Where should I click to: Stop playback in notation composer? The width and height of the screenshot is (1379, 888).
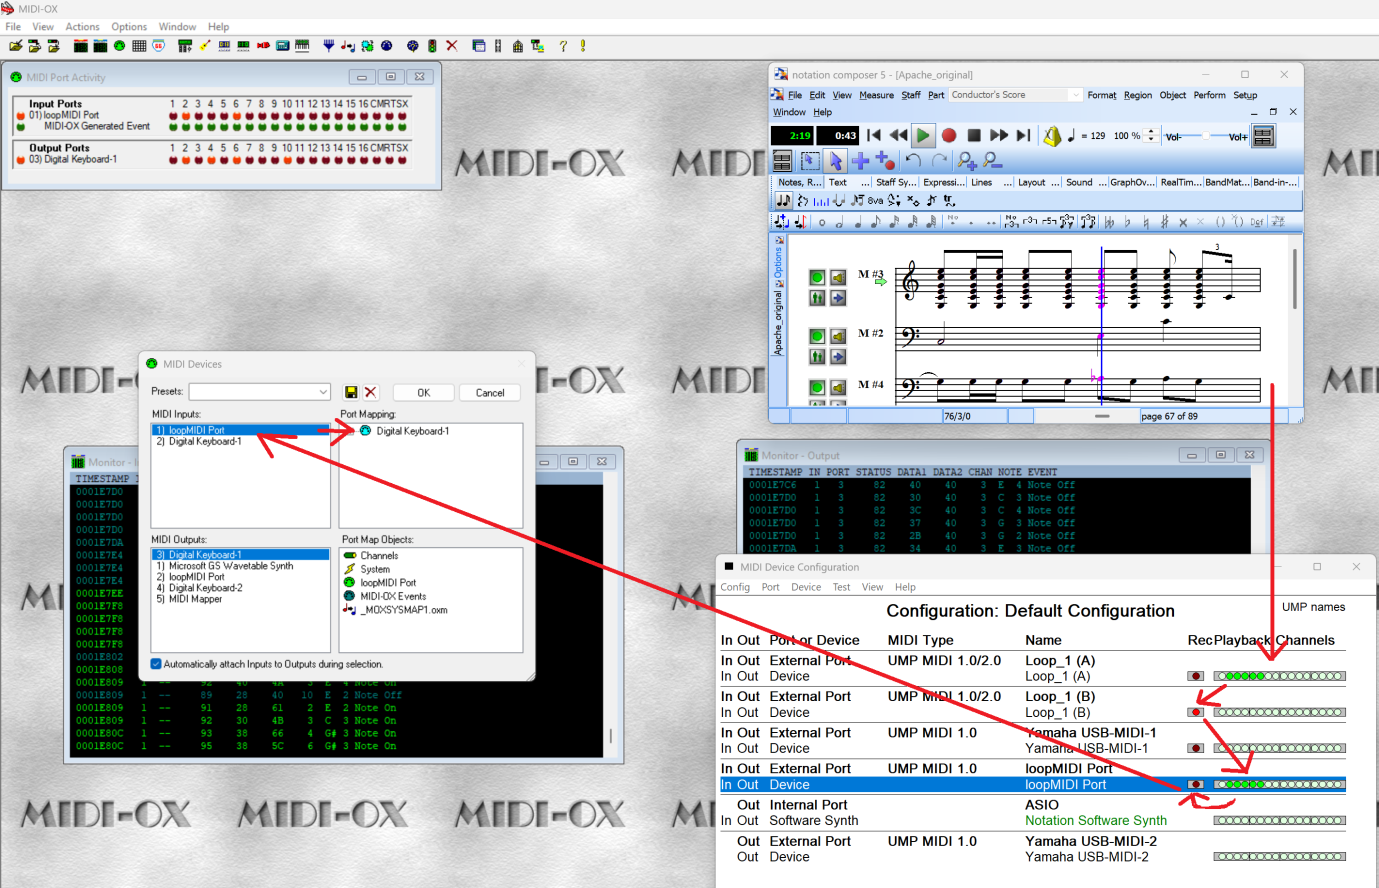click(974, 135)
